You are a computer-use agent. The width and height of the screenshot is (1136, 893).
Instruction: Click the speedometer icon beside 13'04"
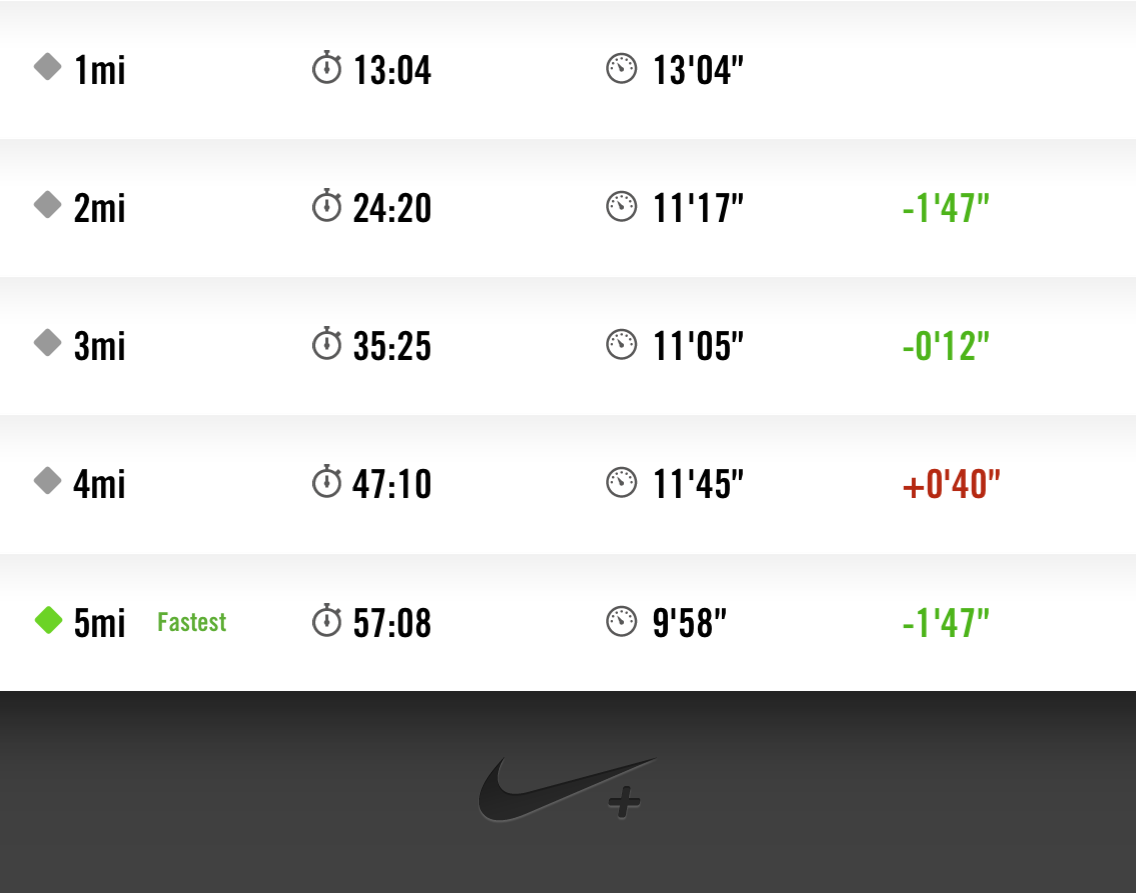621,69
